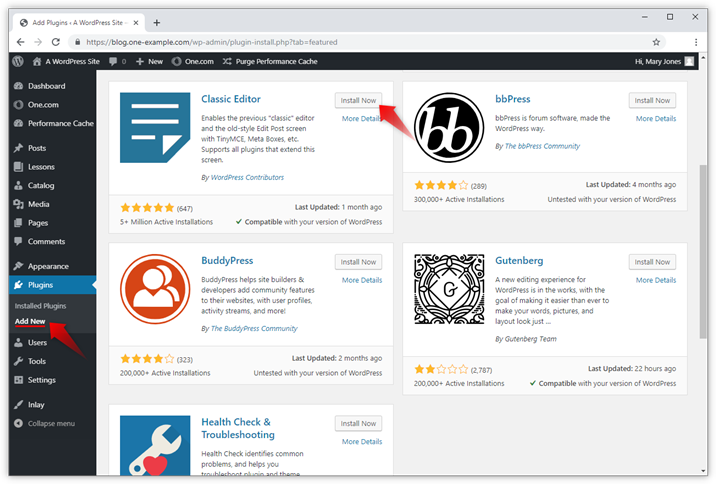Open the Classic Editor title link

231,99
